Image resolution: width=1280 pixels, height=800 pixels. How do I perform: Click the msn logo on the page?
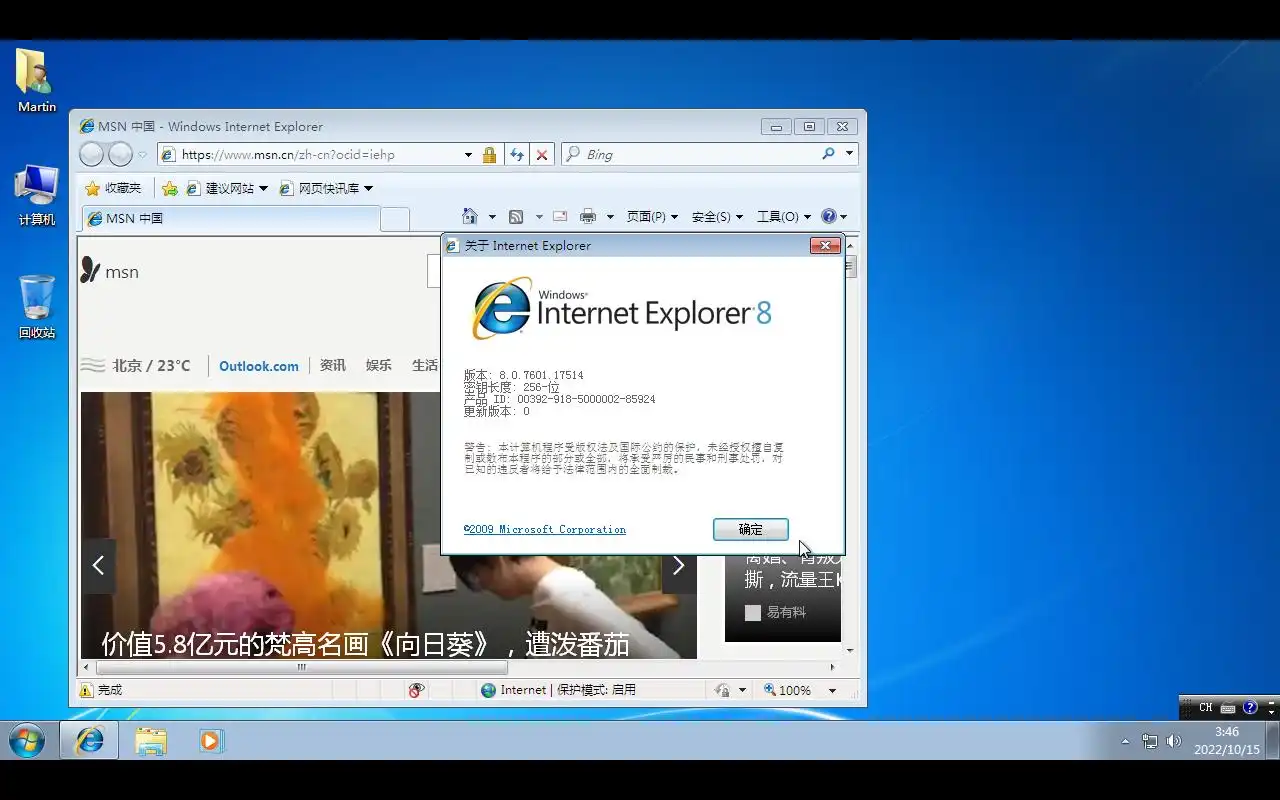[x=110, y=271]
